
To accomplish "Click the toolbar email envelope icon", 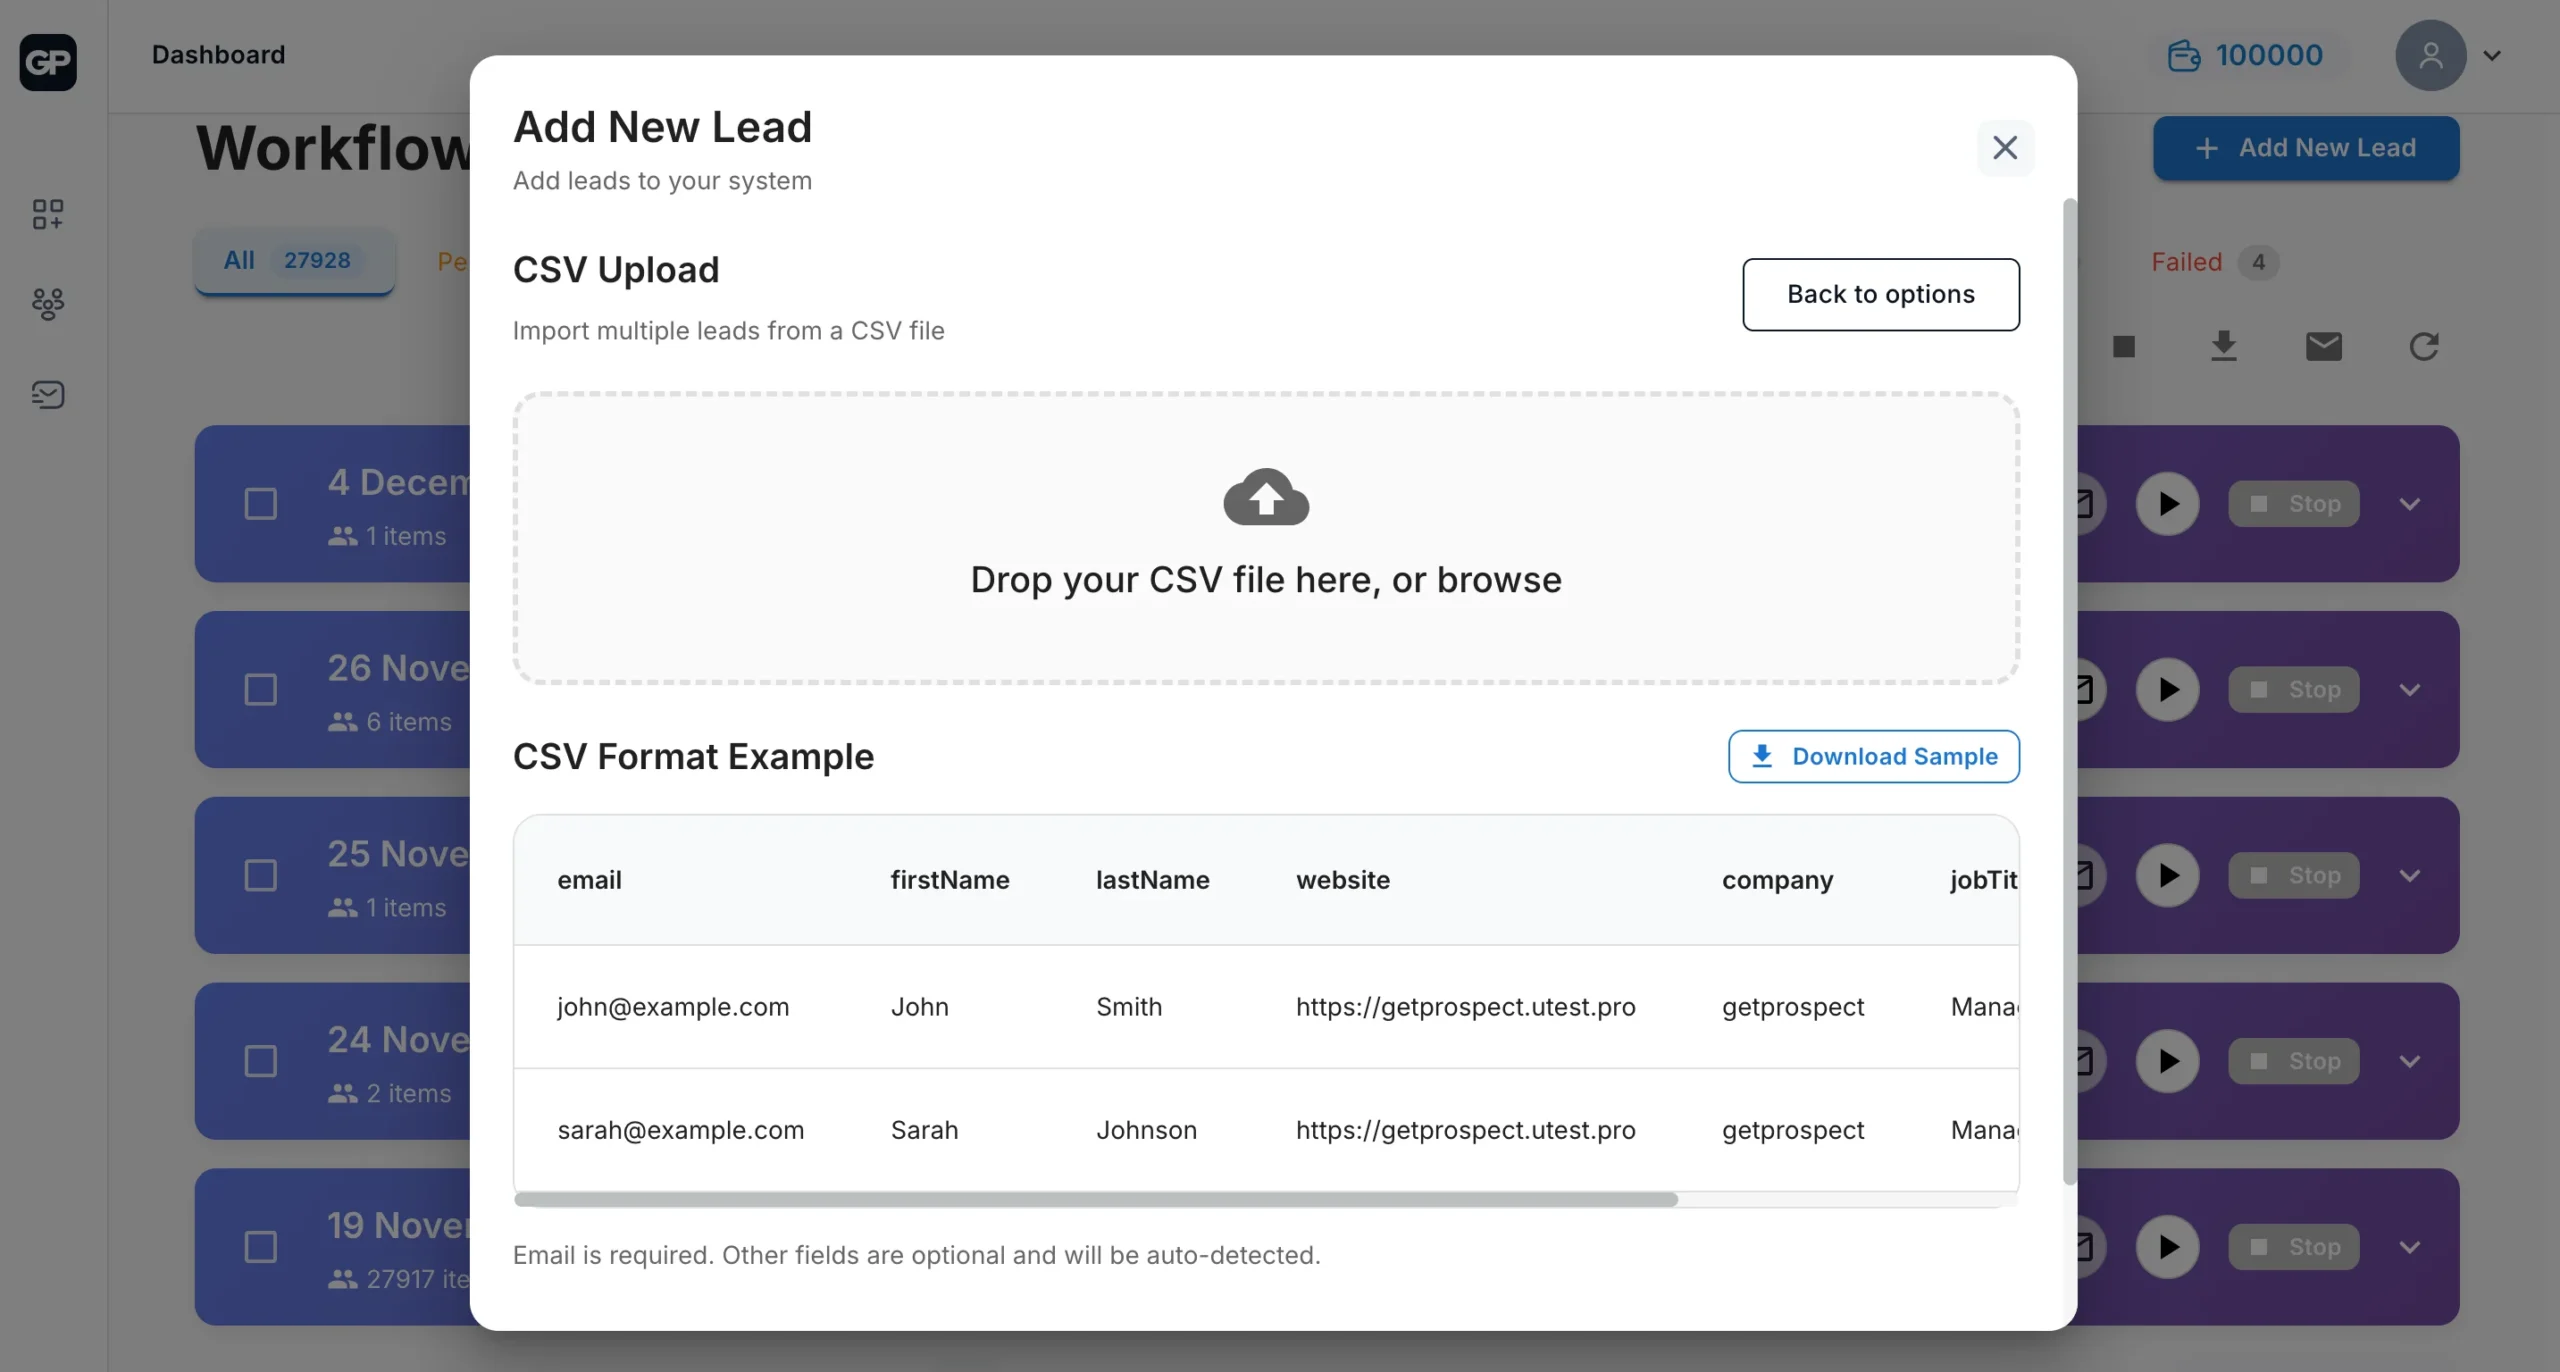I will click(x=2323, y=346).
